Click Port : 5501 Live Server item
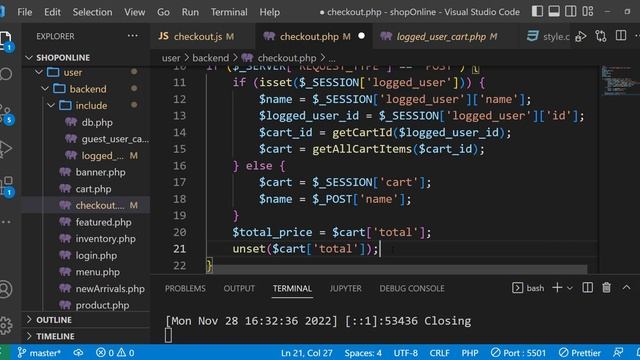Viewport: 640px width, 360px height. pyautogui.click(x=518, y=353)
